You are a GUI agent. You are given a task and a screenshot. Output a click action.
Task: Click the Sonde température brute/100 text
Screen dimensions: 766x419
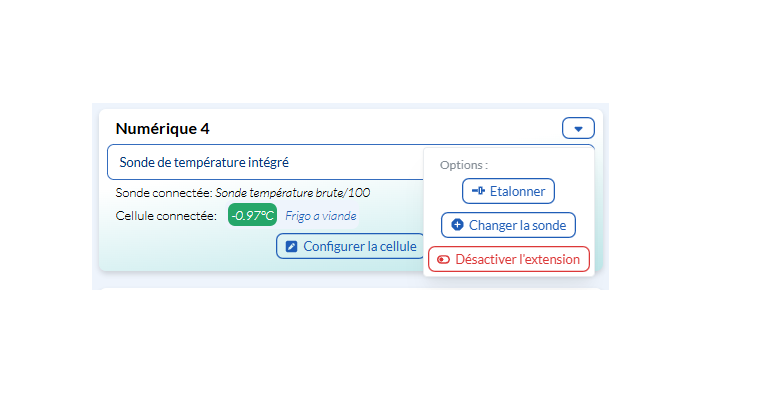tap(294, 191)
